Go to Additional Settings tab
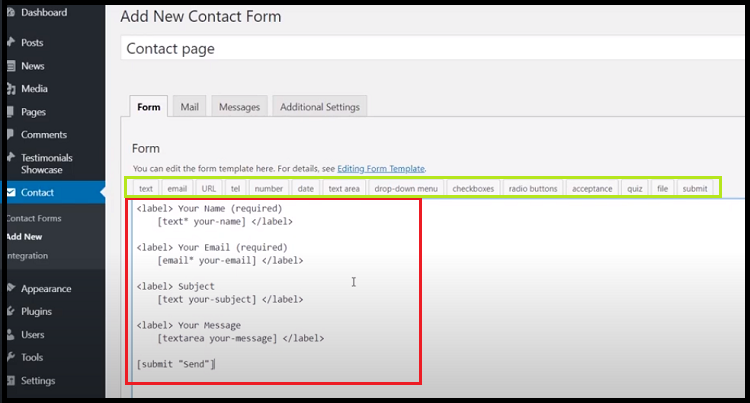750x403 pixels. (x=320, y=107)
